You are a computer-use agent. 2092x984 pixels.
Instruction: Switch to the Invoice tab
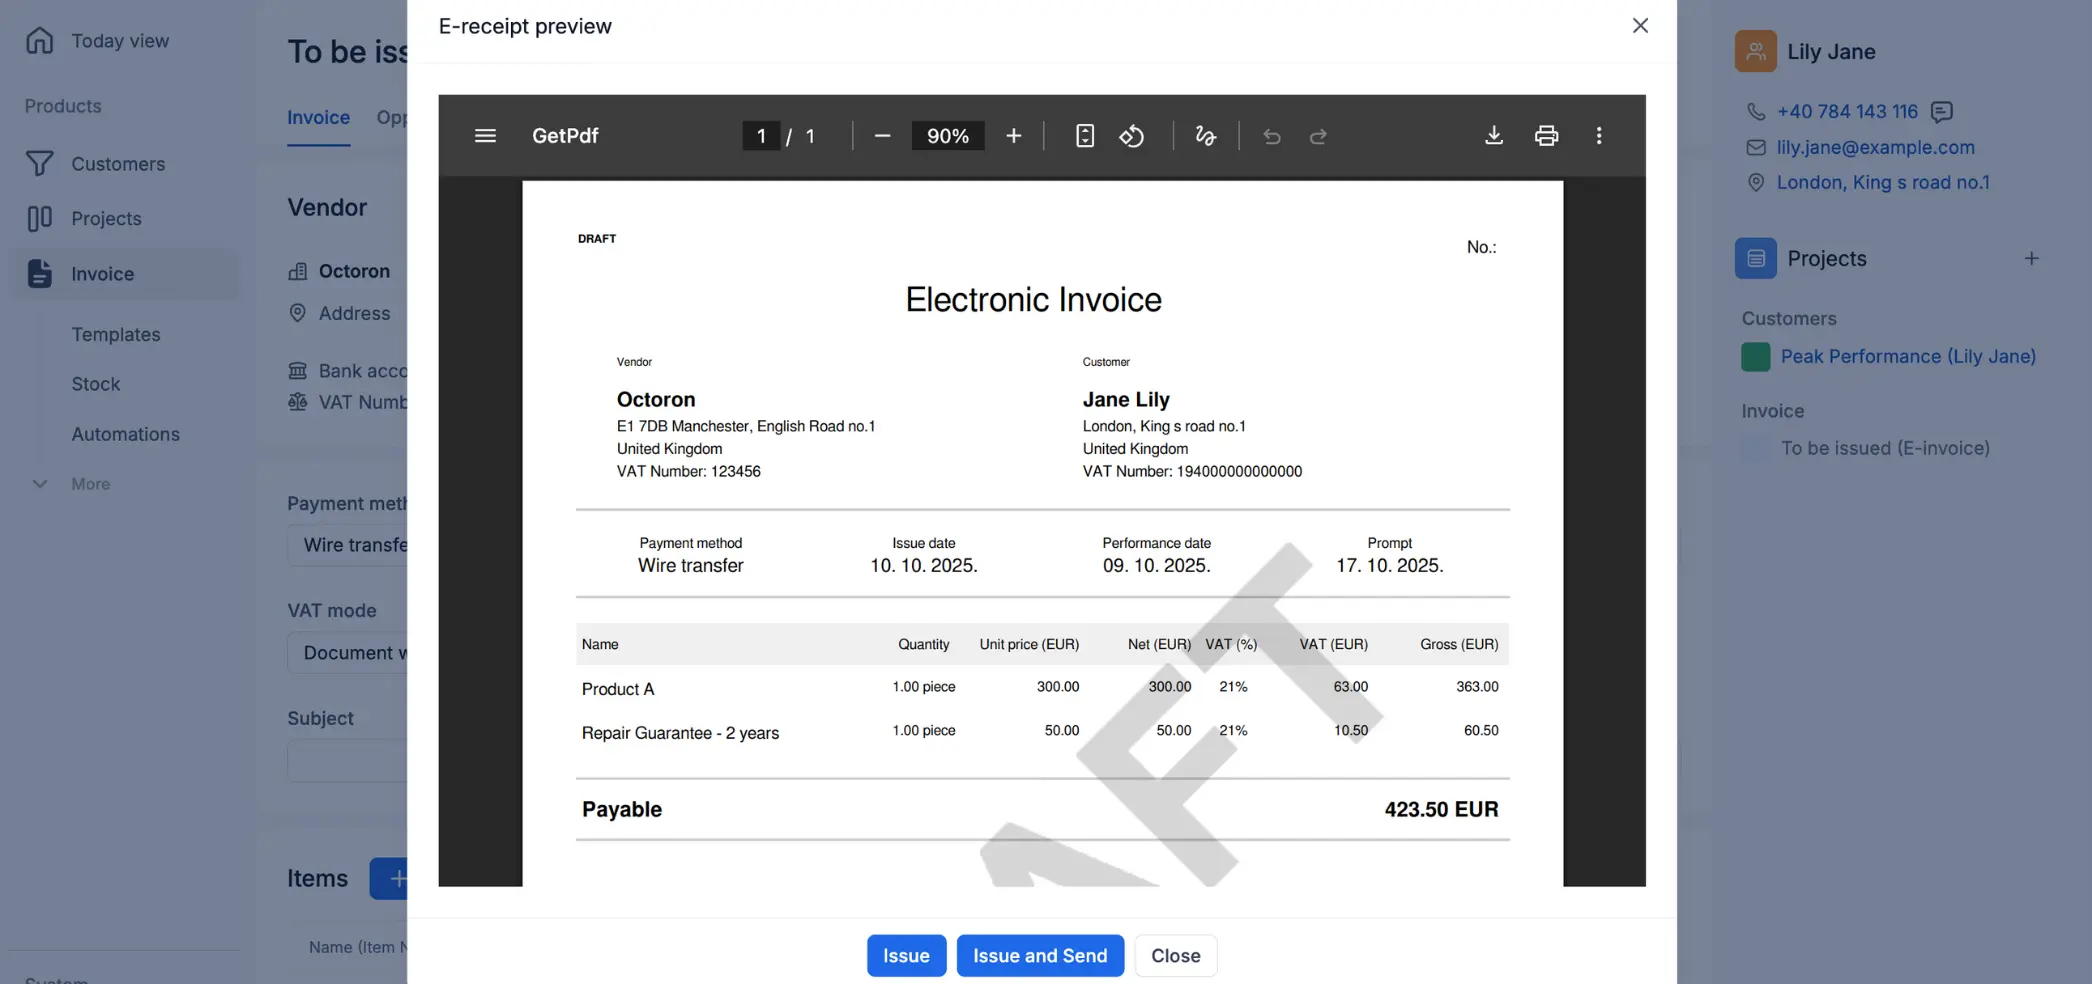click(318, 118)
